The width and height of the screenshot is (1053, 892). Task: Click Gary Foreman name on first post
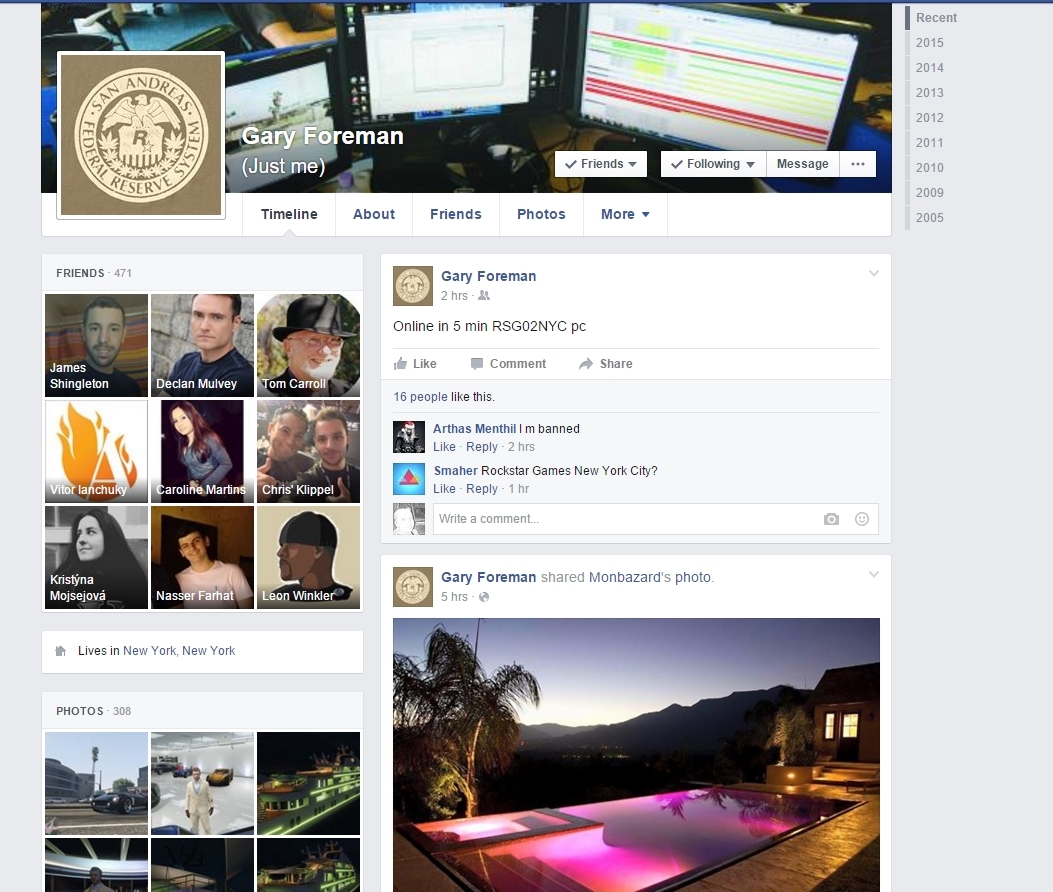(x=488, y=276)
